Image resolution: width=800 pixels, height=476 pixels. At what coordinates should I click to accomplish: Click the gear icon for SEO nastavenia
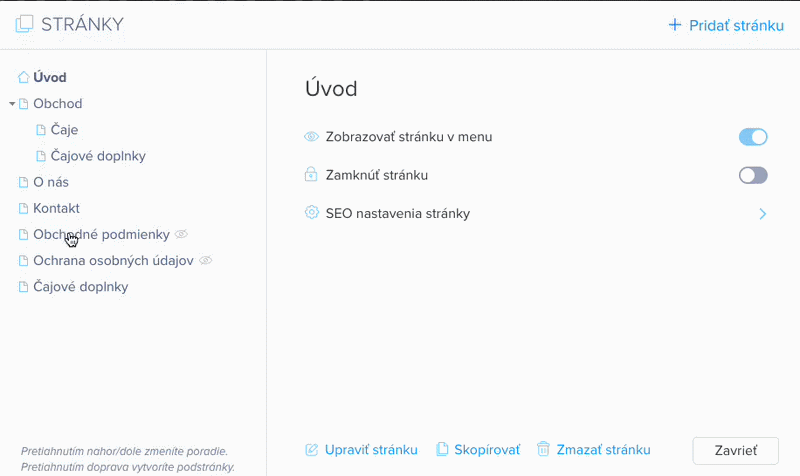pyautogui.click(x=311, y=213)
